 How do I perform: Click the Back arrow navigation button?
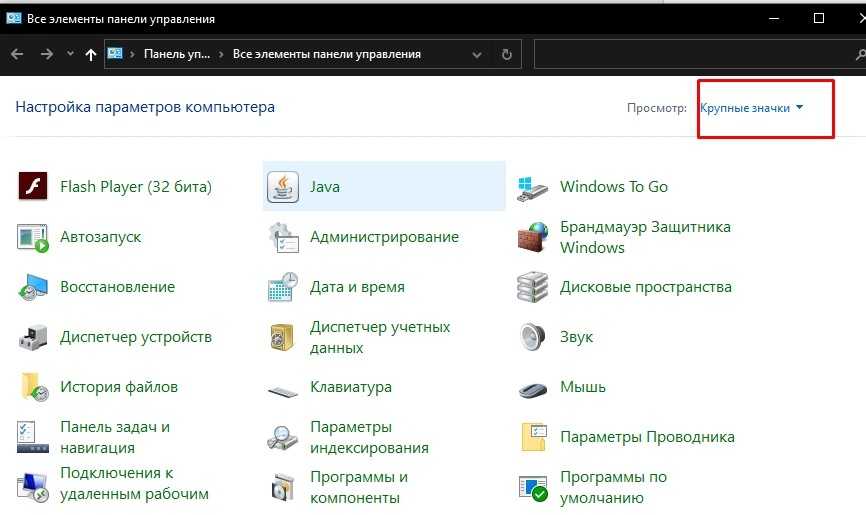(x=17, y=54)
